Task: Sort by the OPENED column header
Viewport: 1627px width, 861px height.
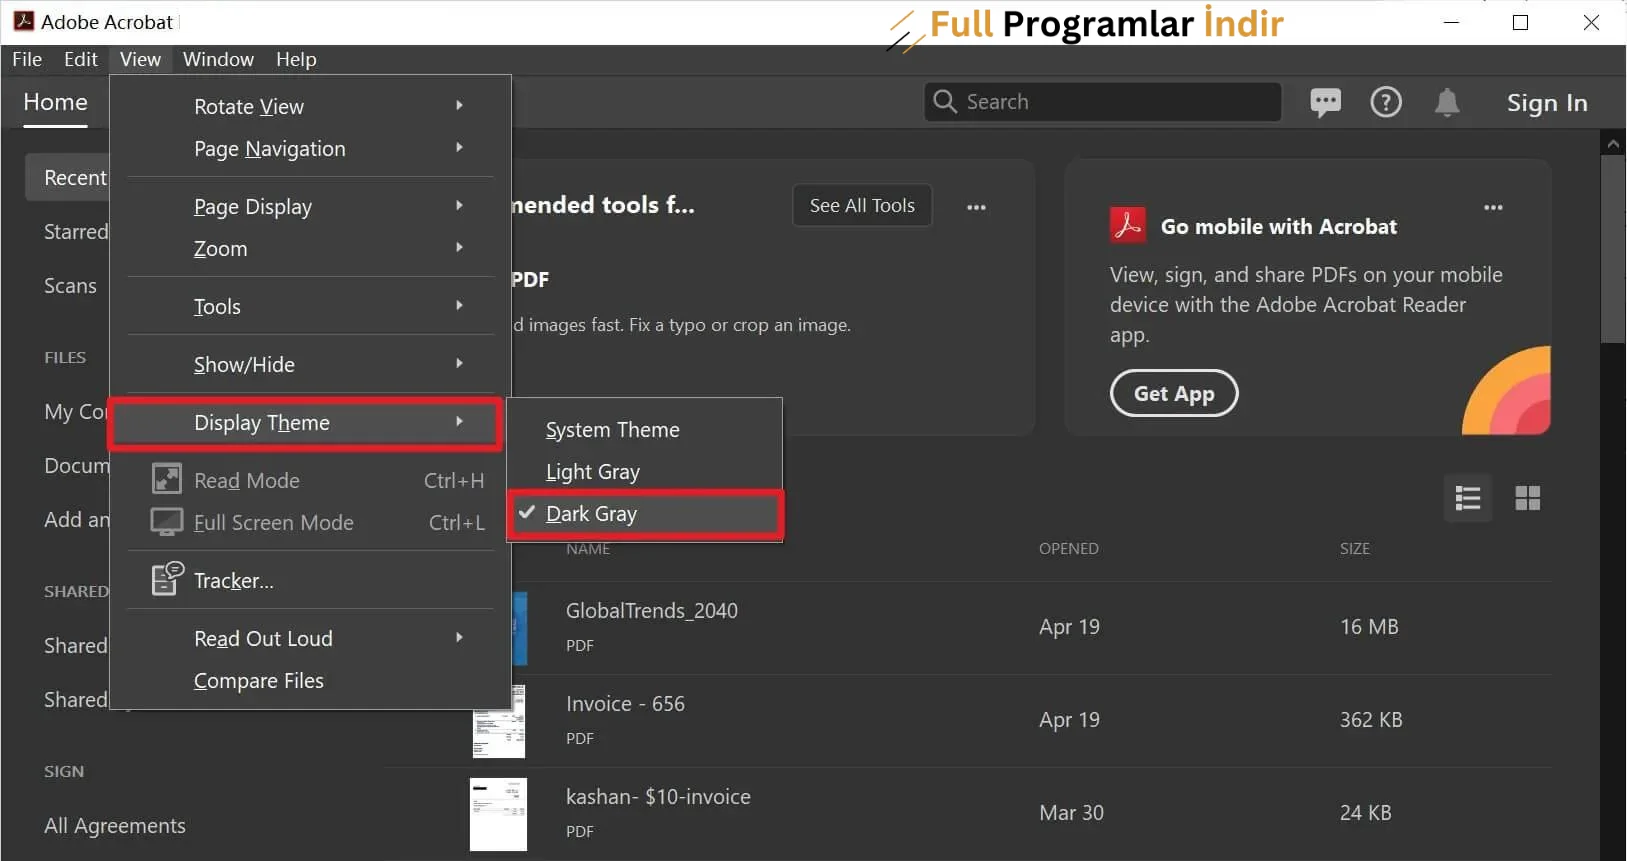Action: click(1068, 548)
